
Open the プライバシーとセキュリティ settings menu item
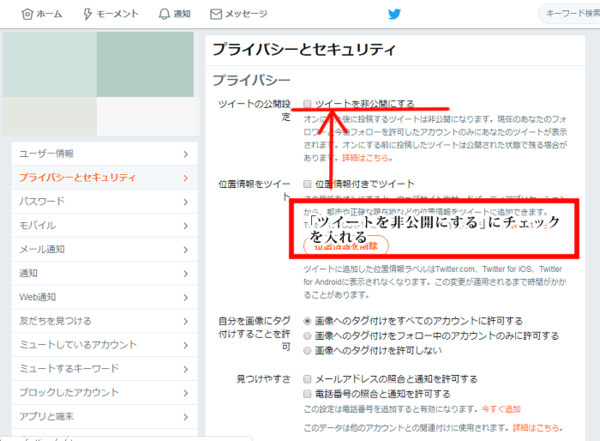point(104,178)
